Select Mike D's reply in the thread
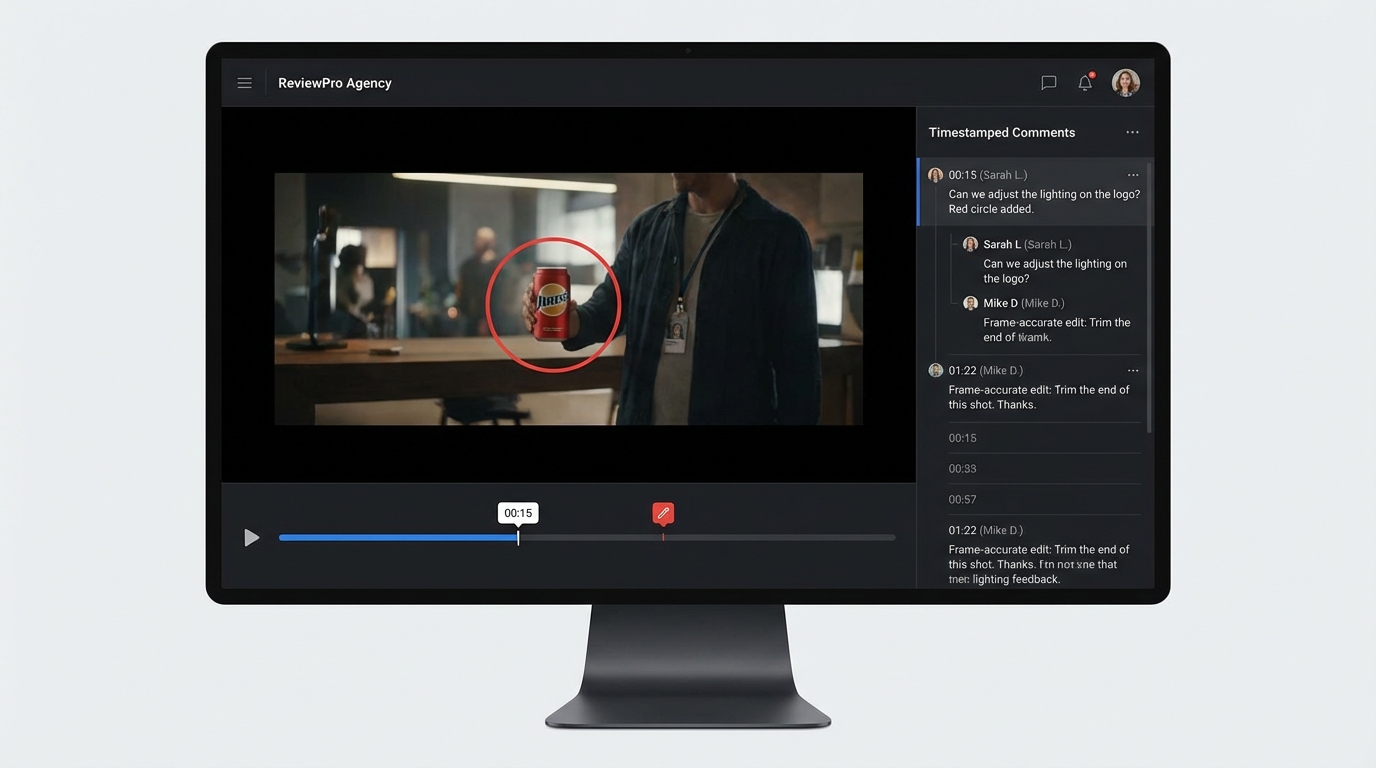Screen dimensions: 1376x768 tap(1054, 321)
